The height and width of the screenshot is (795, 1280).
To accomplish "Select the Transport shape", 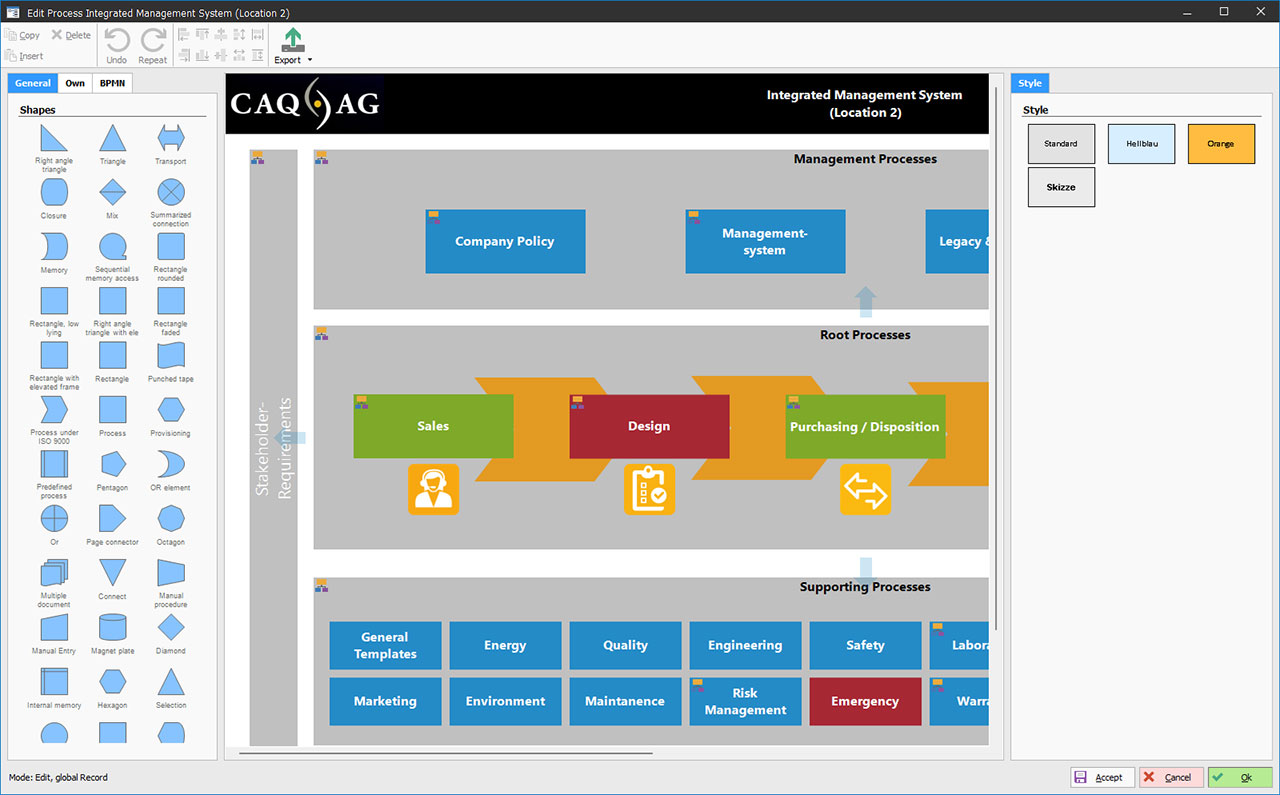I will [171, 138].
